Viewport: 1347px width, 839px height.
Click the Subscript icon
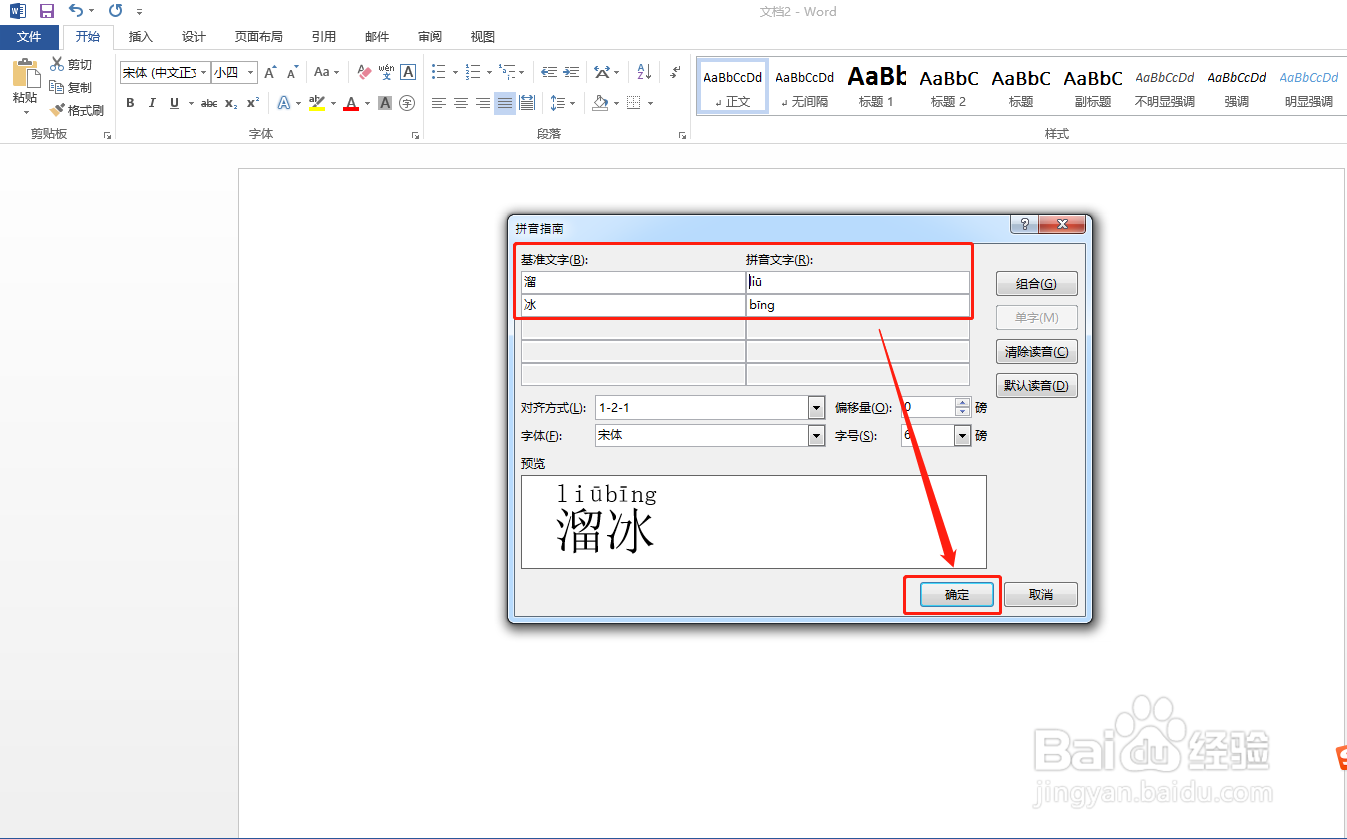pyautogui.click(x=229, y=103)
